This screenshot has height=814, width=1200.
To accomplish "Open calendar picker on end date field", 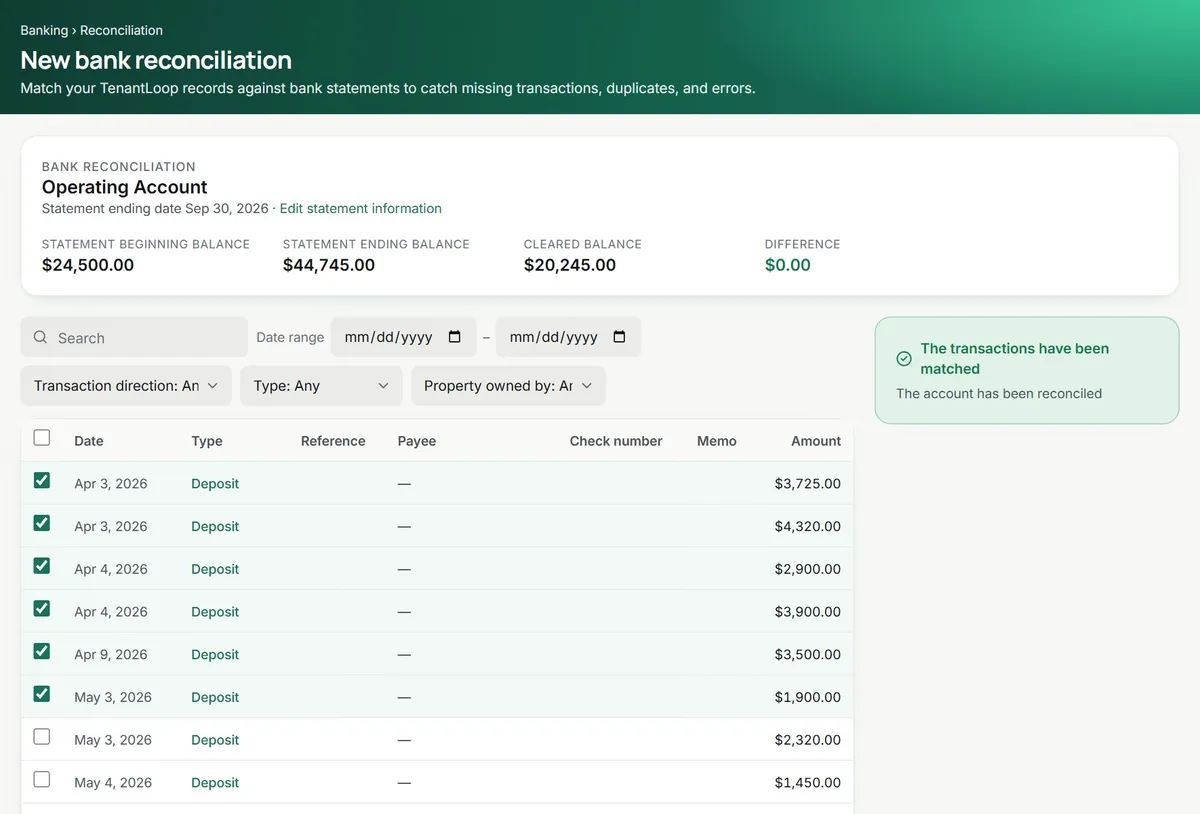I will point(619,337).
